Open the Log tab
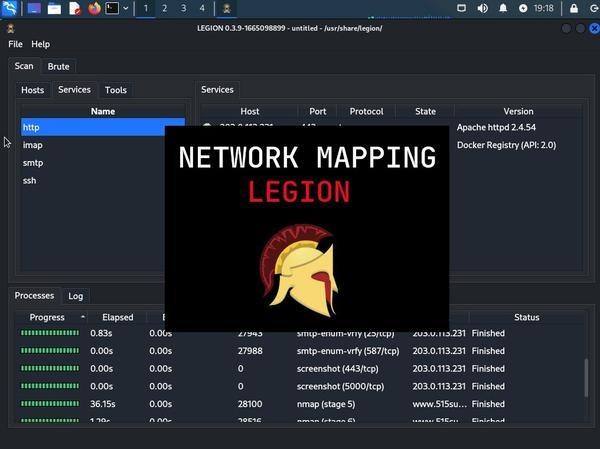Screen dimensions: 600x449 coord(76,296)
